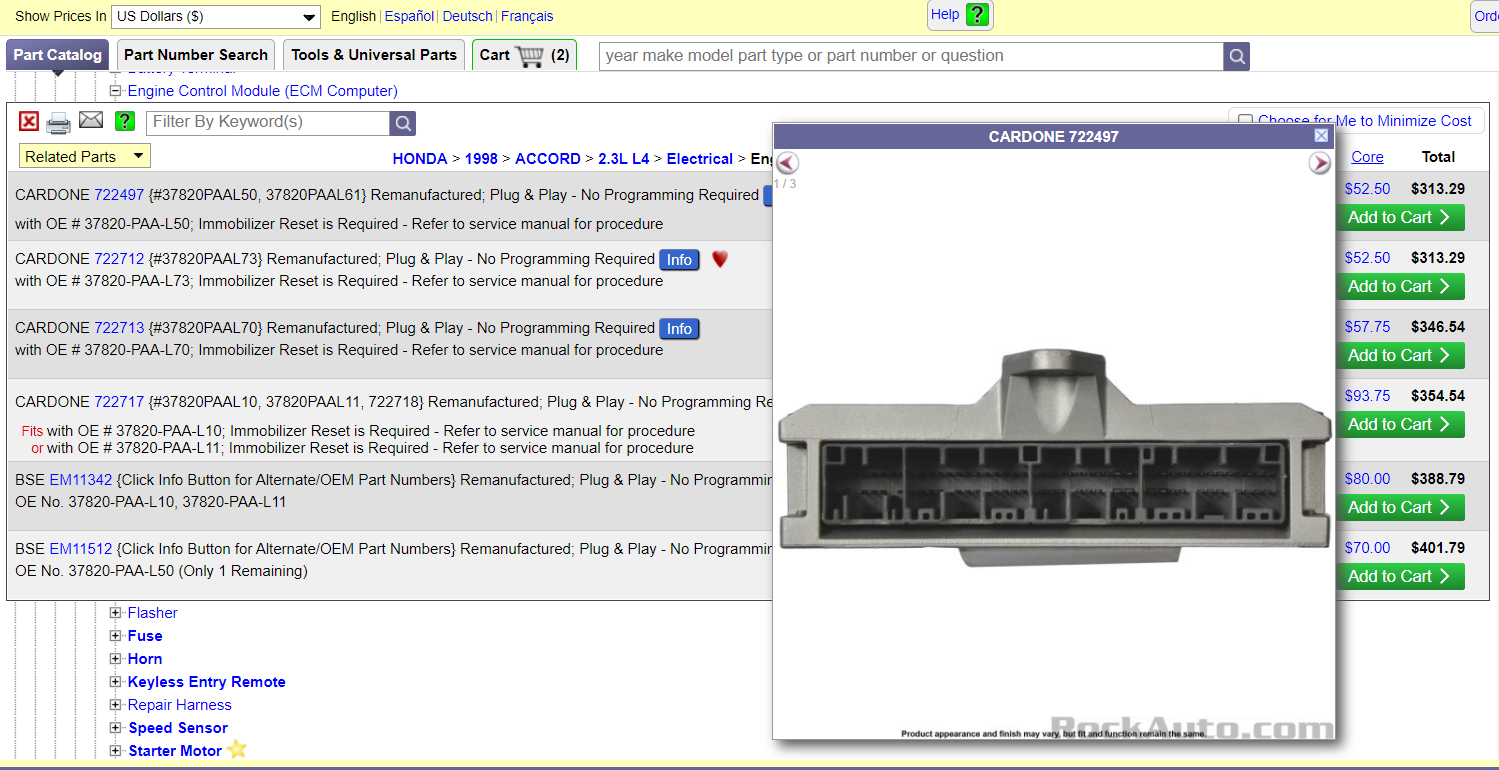This screenshot has height=770, width=1499.
Task: Click the Electrical breadcrumb link
Action: pyautogui.click(x=700, y=159)
